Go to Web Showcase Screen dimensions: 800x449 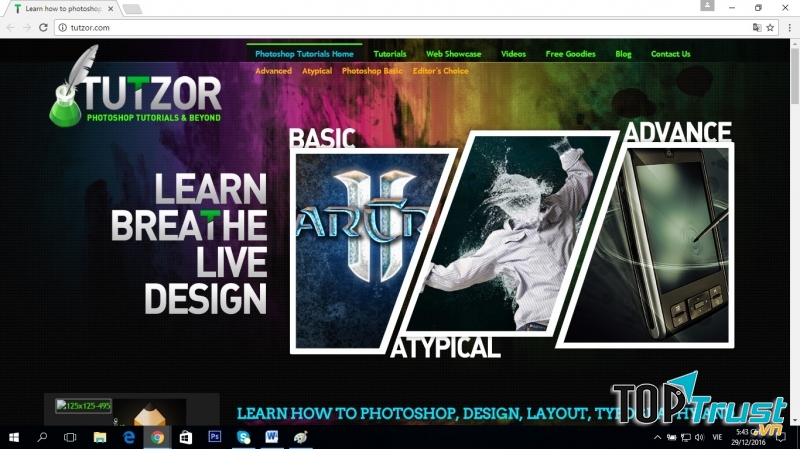click(x=454, y=54)
